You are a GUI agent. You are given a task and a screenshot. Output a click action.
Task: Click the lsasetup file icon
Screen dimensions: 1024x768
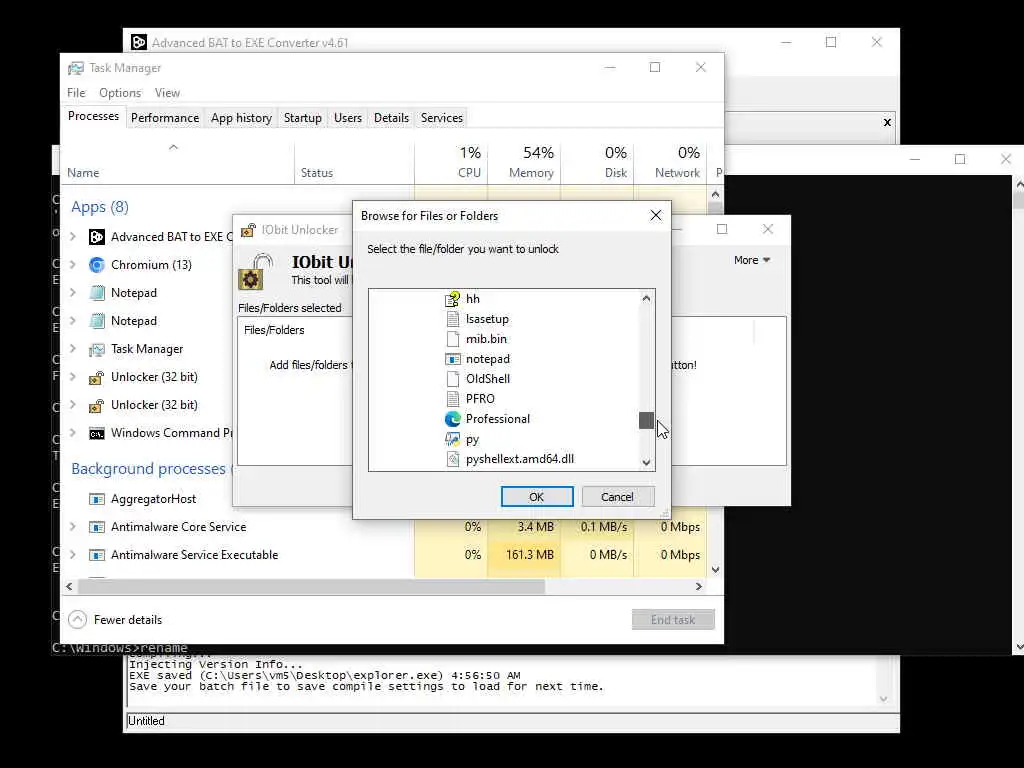point(453,319)
